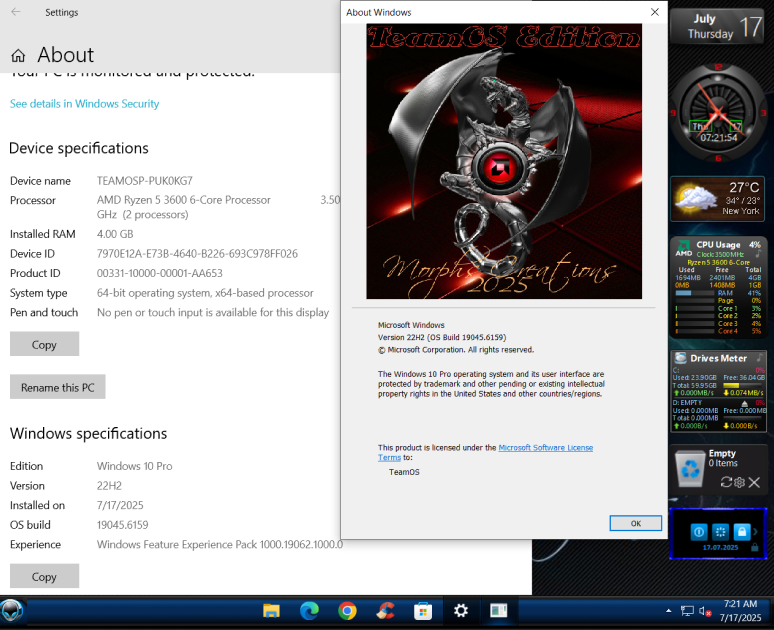The width and height of the screenshot is (774, 630).
Task: Click the music note in Drives Meter gadget
Action: point(760,356)
